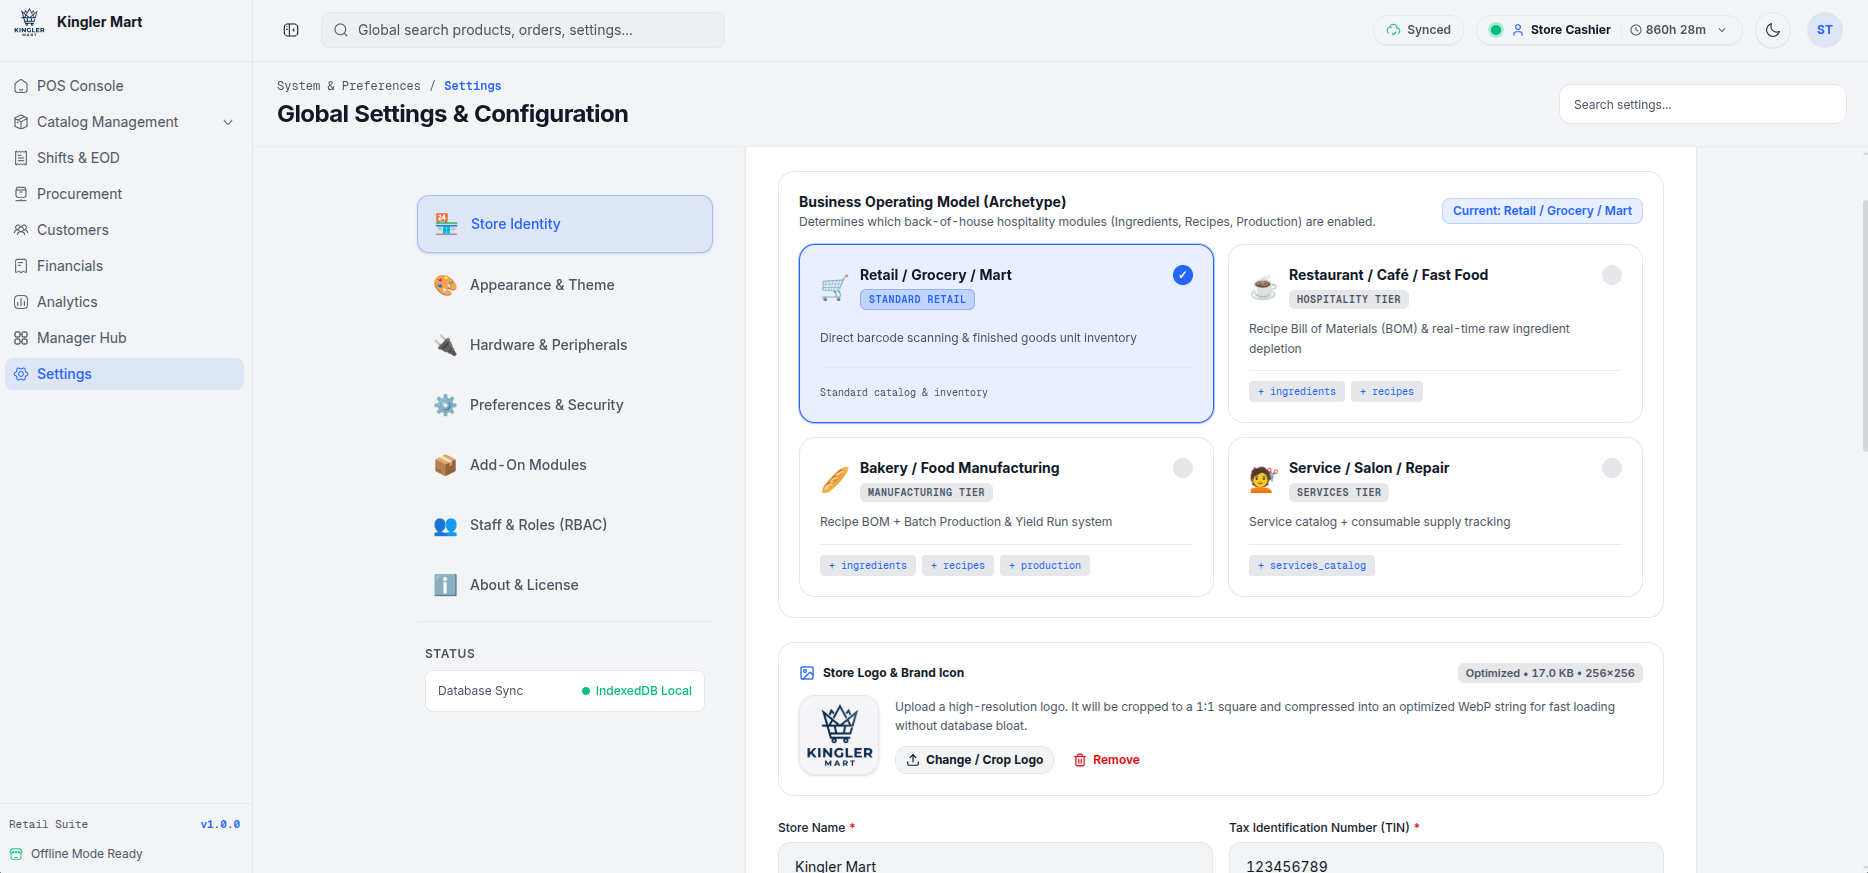Viewport: 1868px width, 873px height.
Task: Click the global search products field
Action: (523, 30)
